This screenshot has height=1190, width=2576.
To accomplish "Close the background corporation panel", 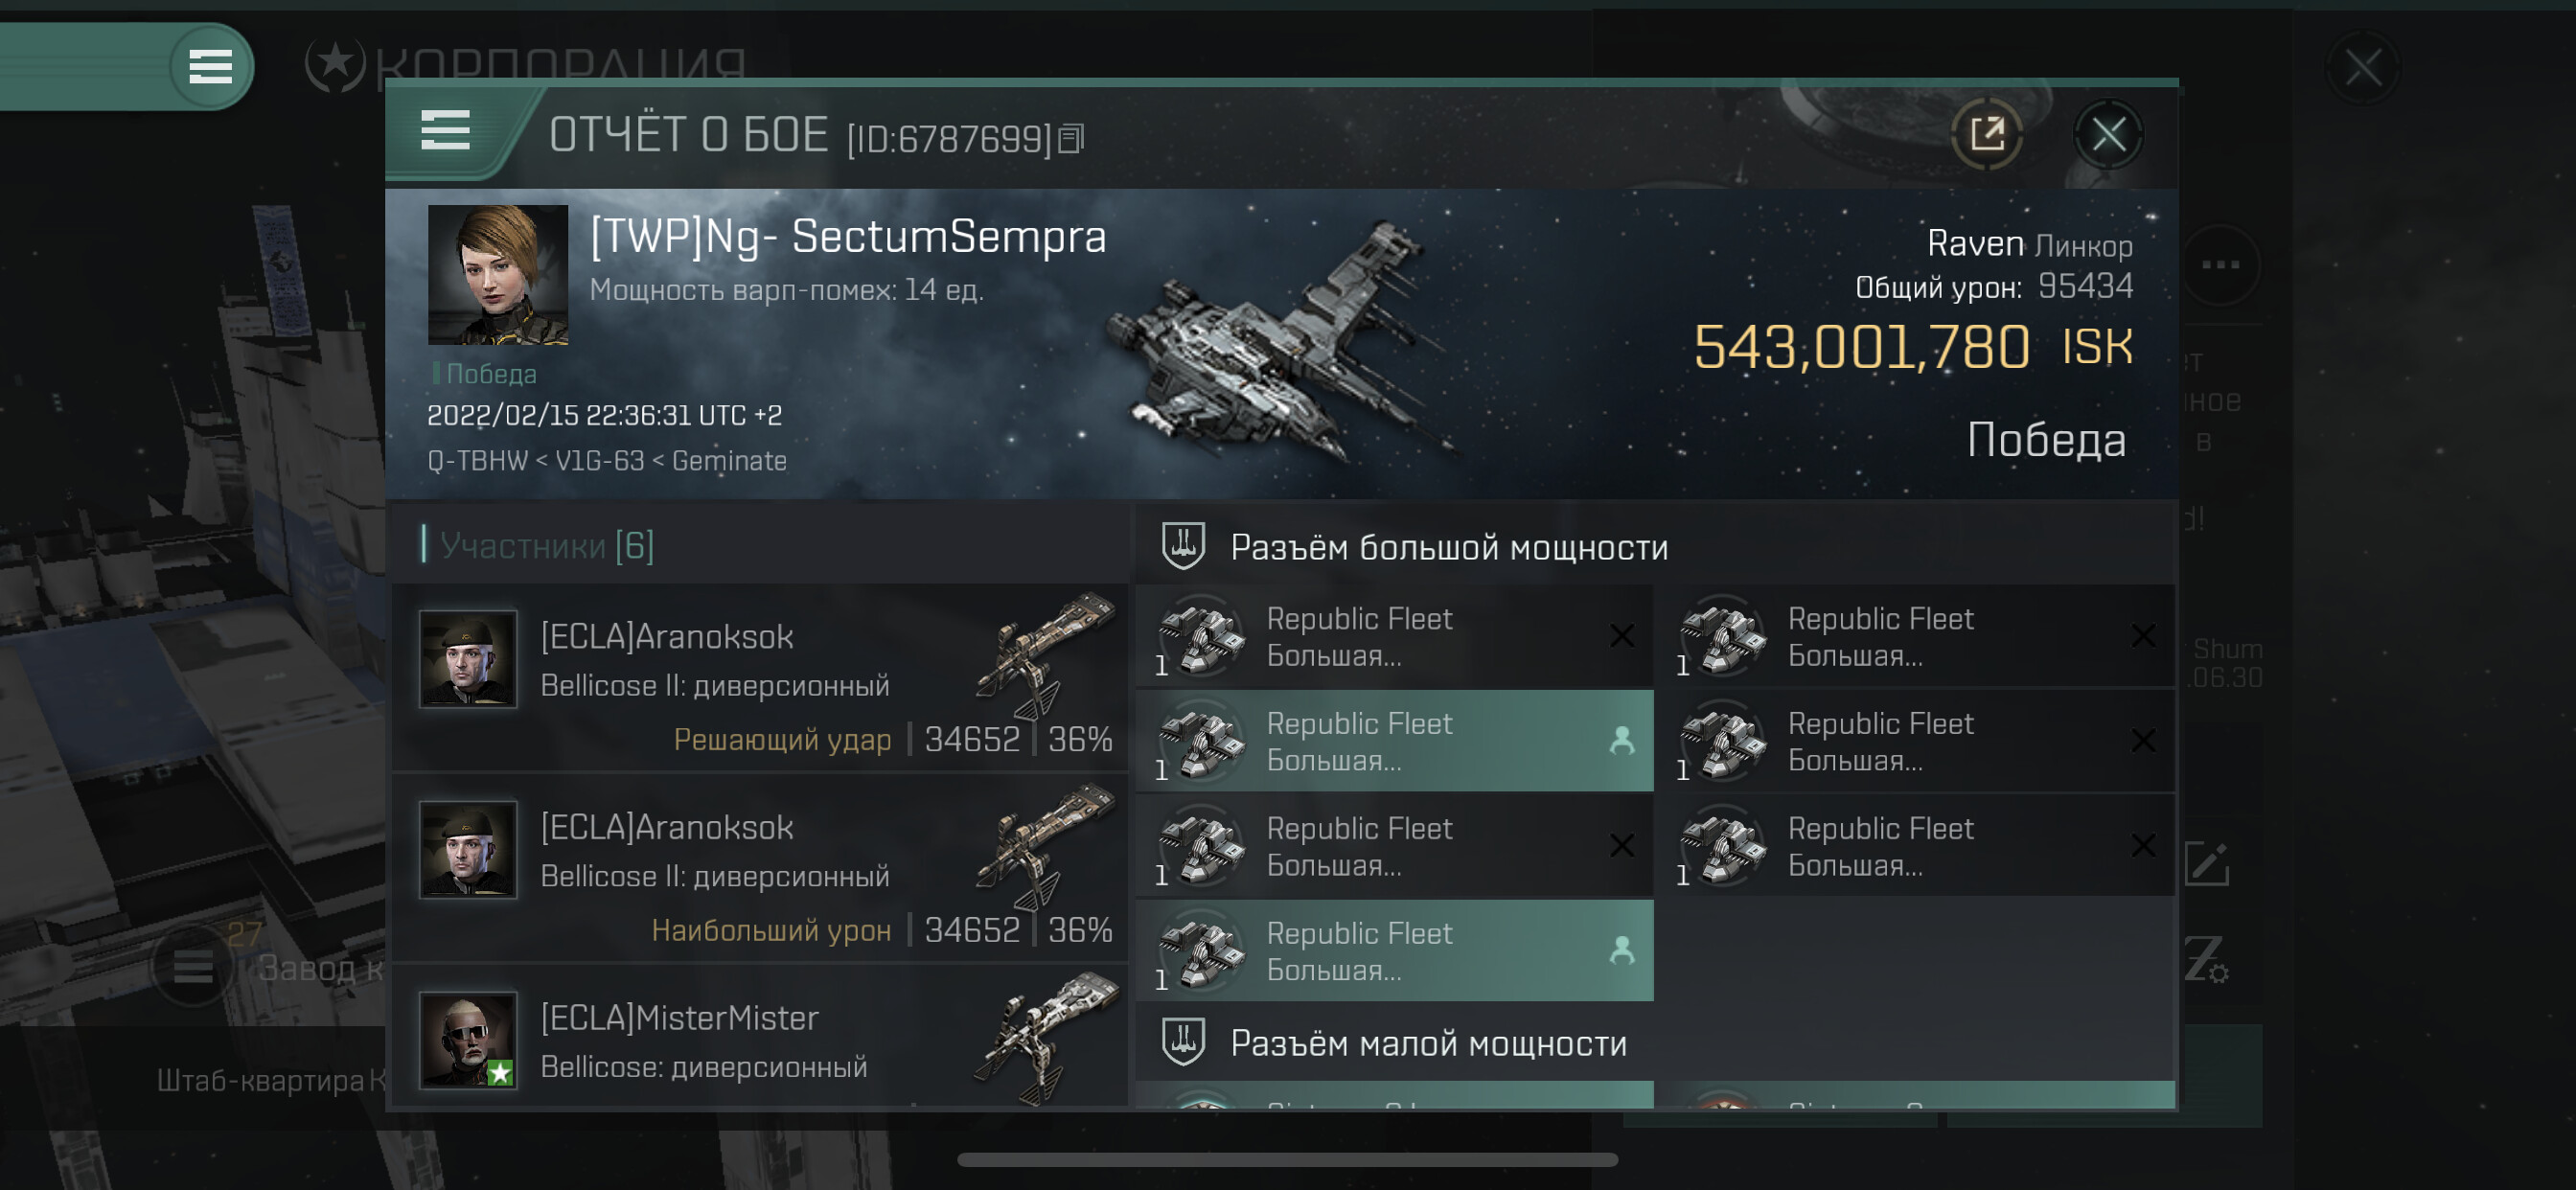I will click(x=2362, y=68).
